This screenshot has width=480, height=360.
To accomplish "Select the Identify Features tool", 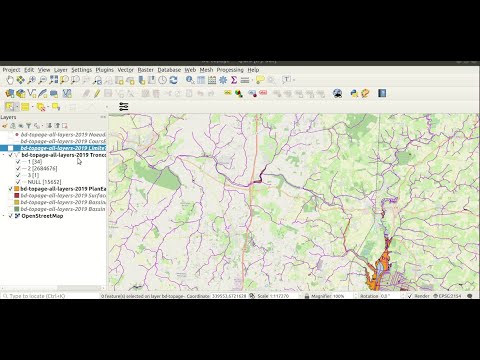I will tap(190, 80).
